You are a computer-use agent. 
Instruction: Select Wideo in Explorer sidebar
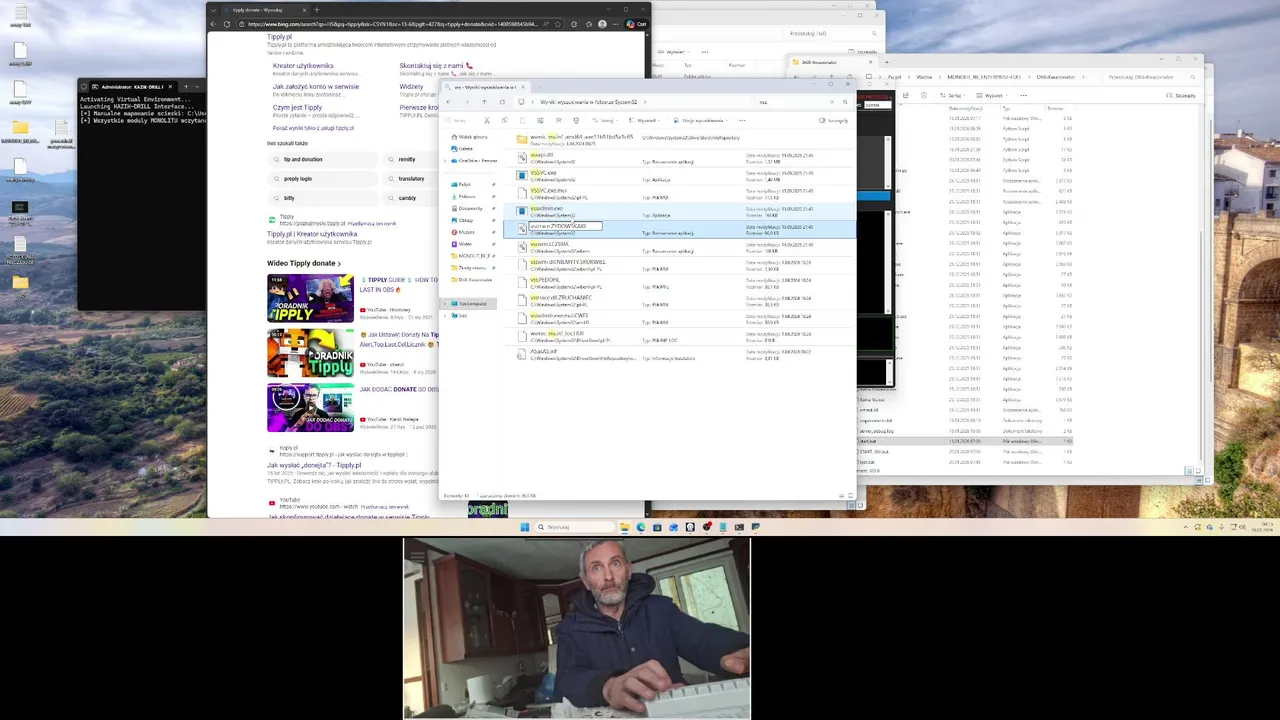tap(465, 244)
